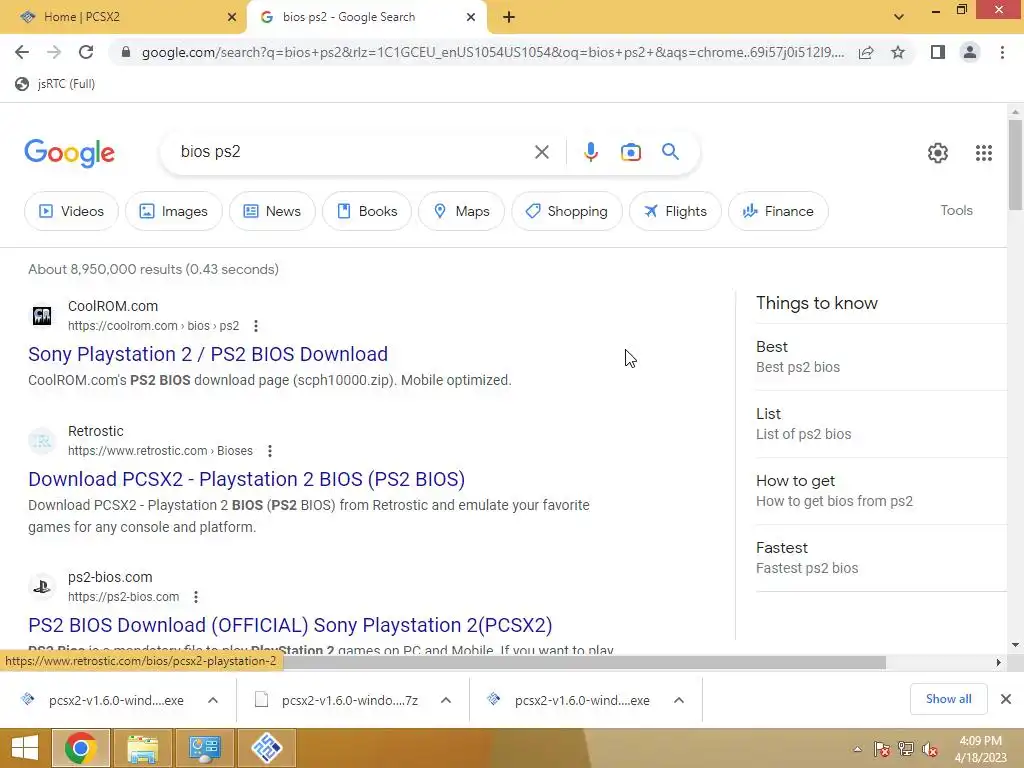The height and width of the screenshot is (768, 1024).
Task: Click the magnifier search button
Action: tap(671, 152)
